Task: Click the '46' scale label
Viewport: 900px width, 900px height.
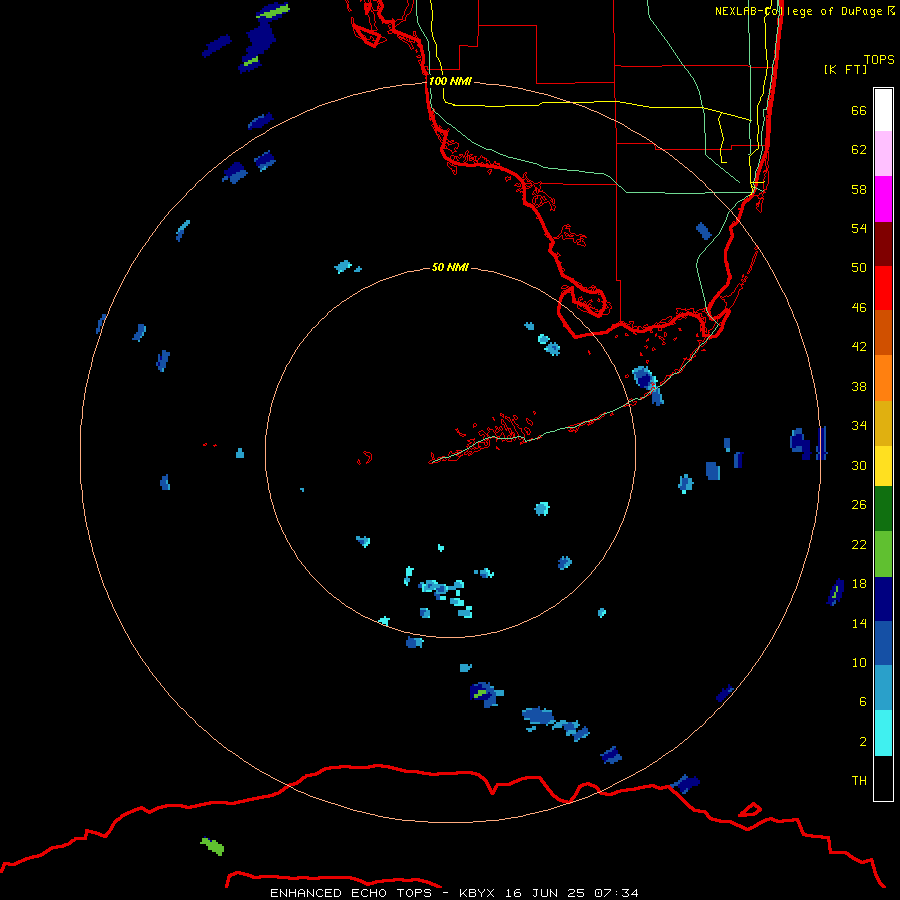Action: click(x=859, y=308)
